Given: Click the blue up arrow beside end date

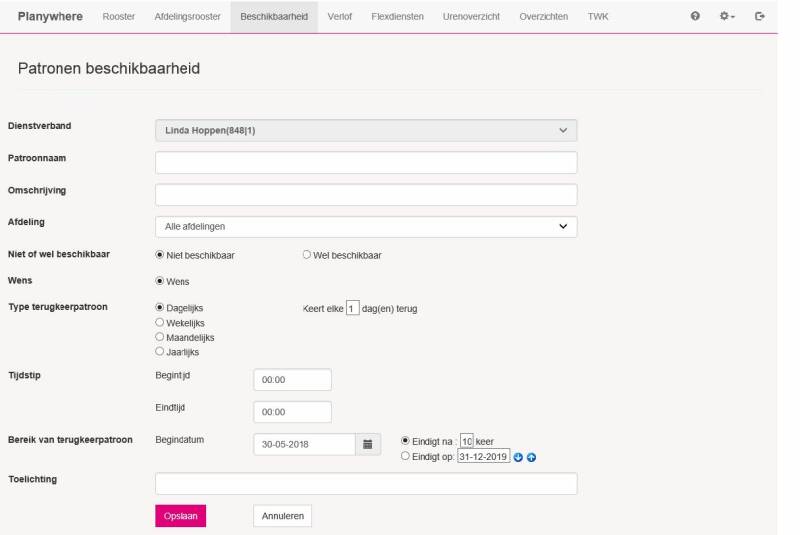Looking at the screenshot, I should [x=532, y=457].
